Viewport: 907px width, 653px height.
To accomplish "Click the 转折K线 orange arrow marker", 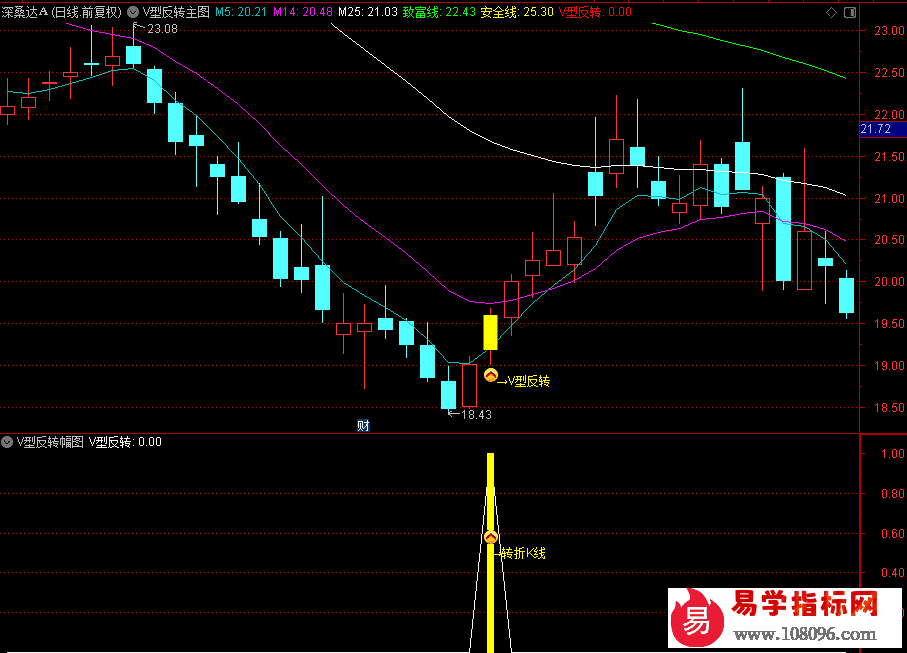I will tap(490, 538).
